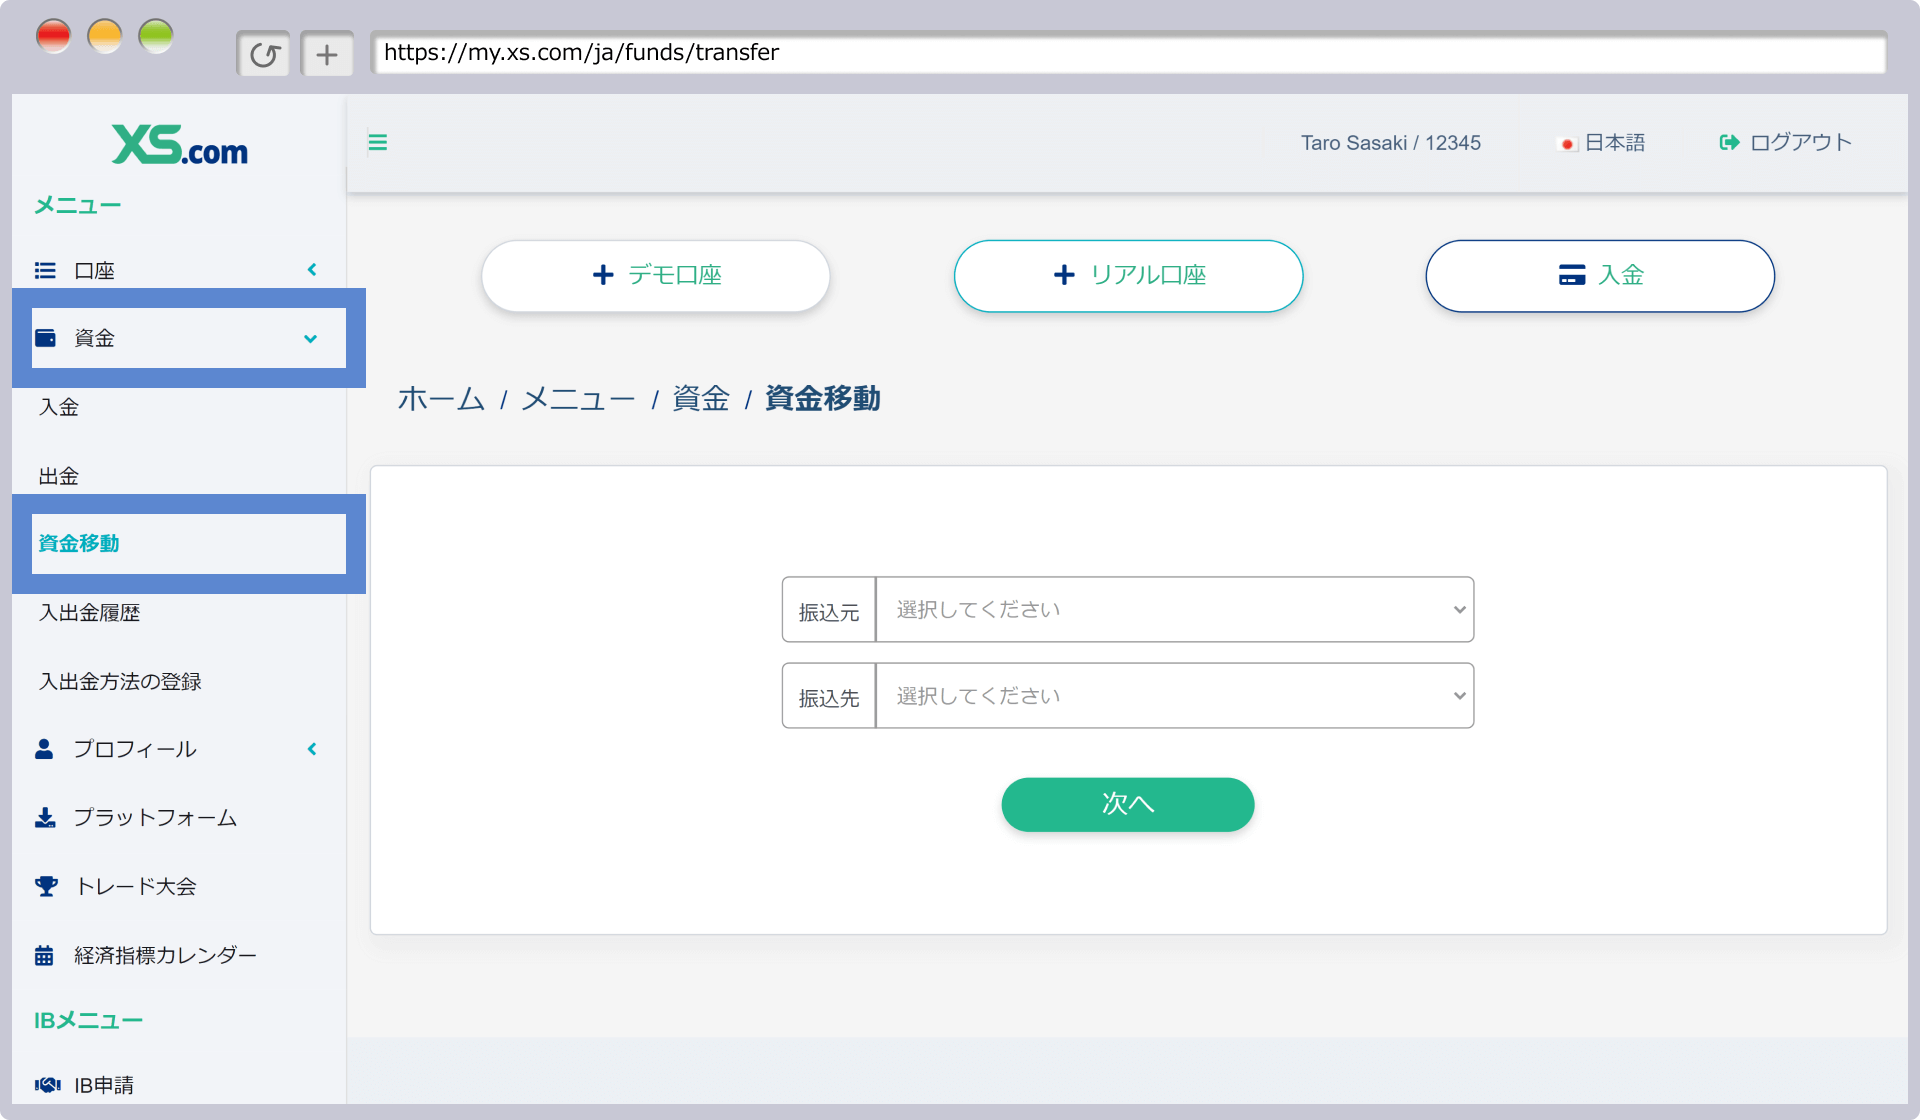
Task: Click メニュー in the breadcrumb
Action: (x=578, y=399)
